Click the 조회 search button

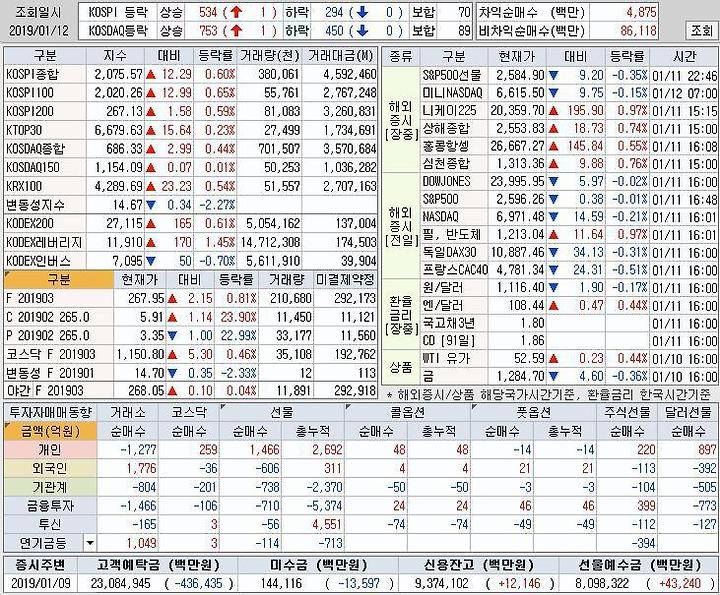tap(702, 30)
